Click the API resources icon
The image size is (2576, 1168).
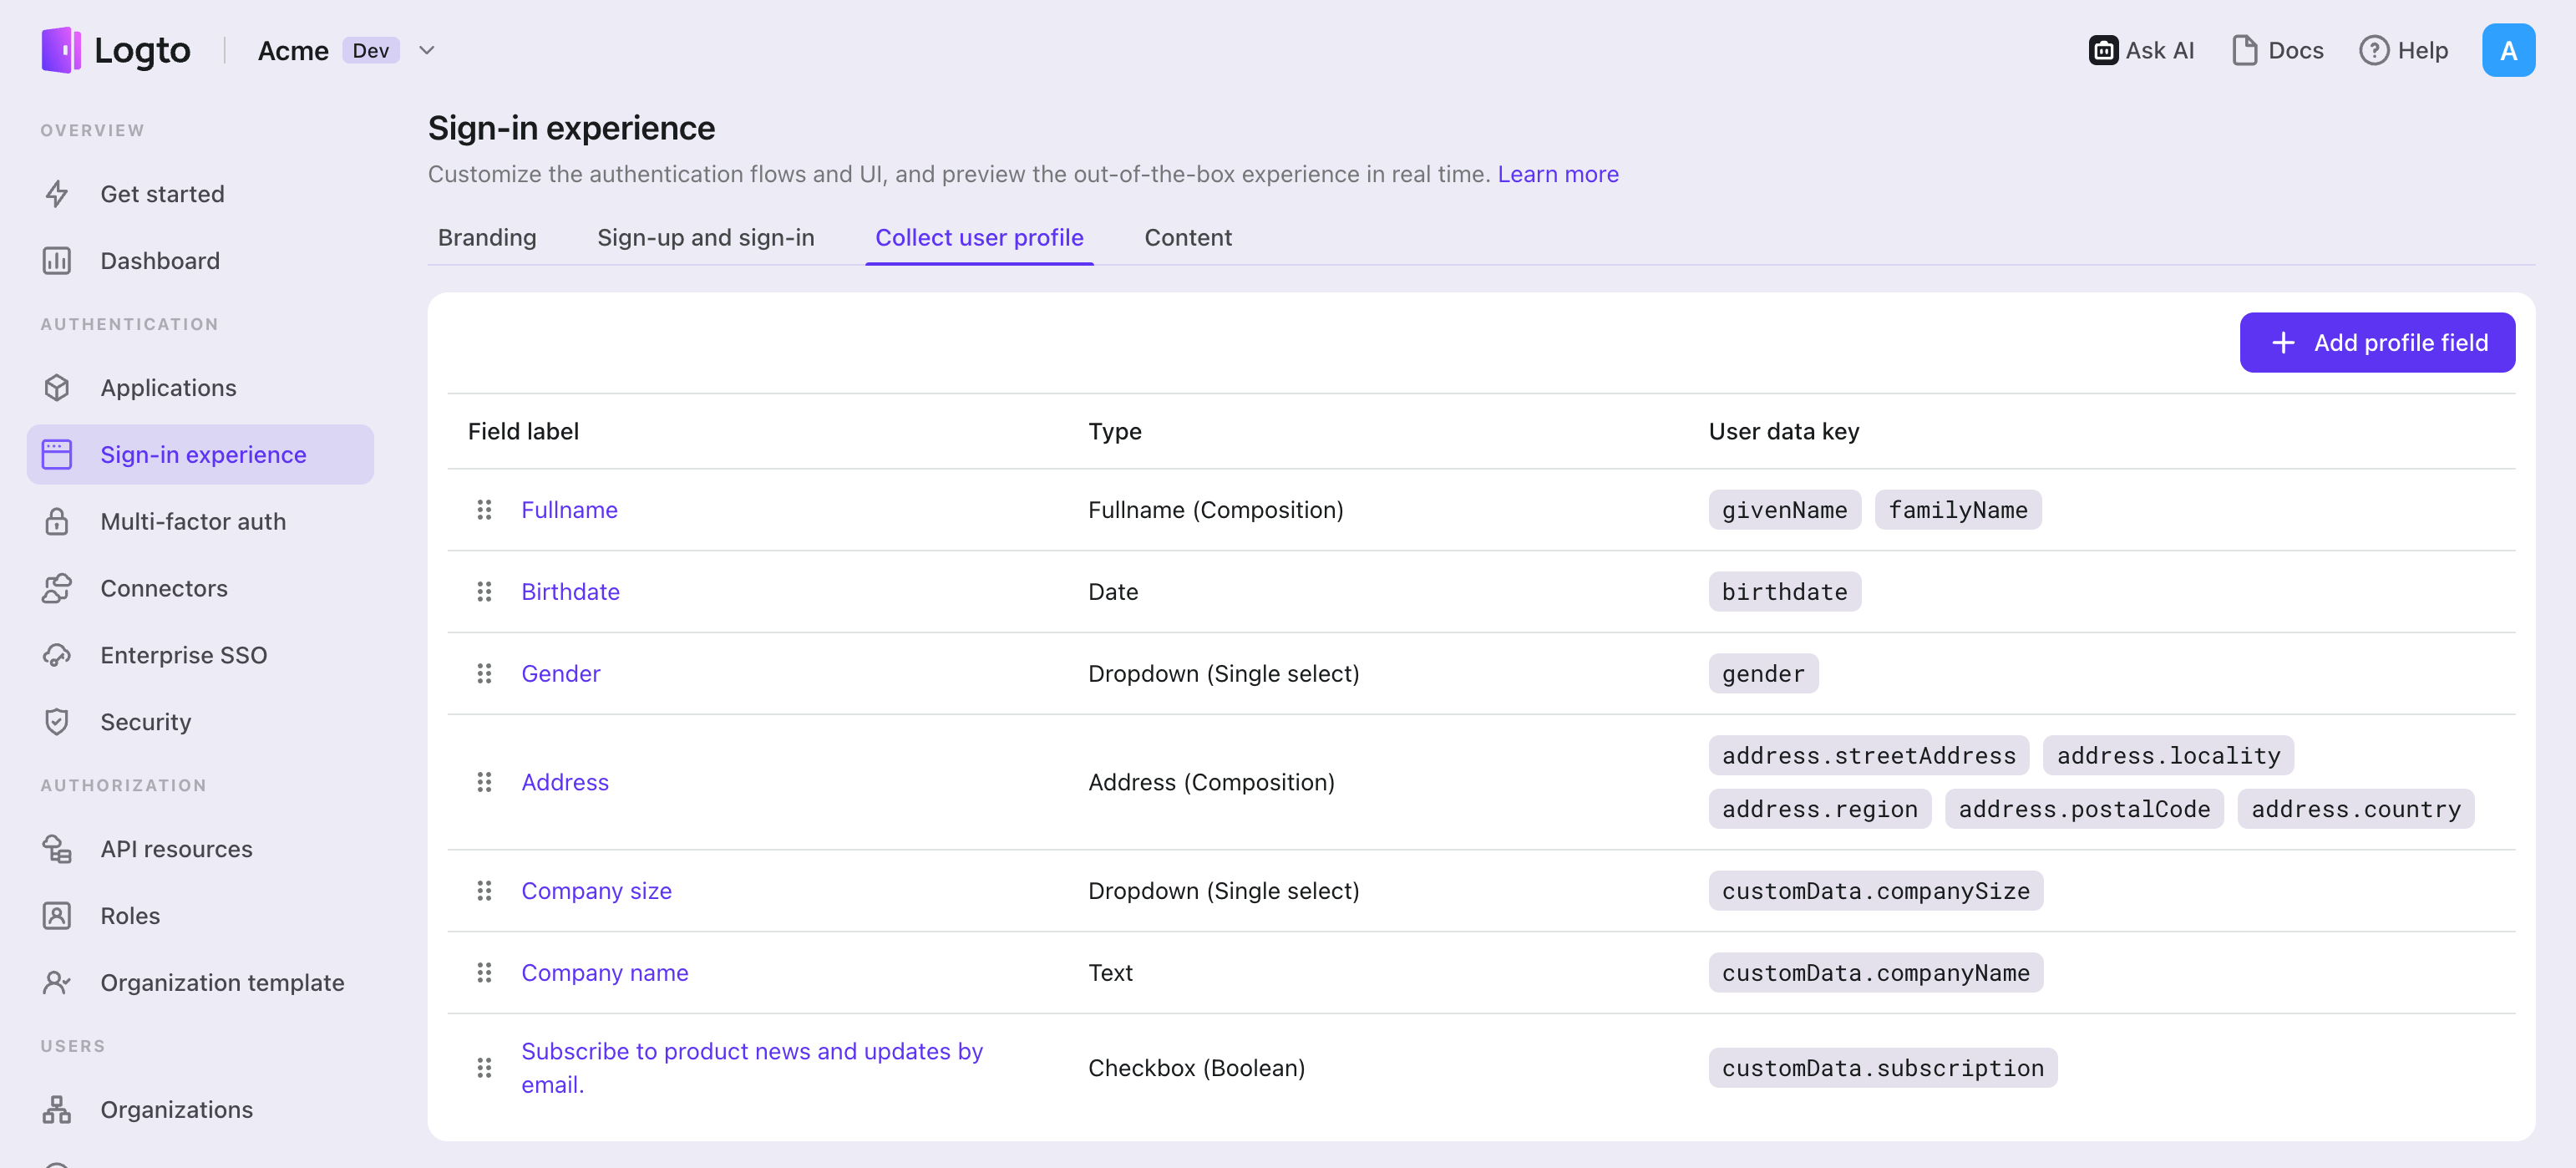click(x=57, y=849)
